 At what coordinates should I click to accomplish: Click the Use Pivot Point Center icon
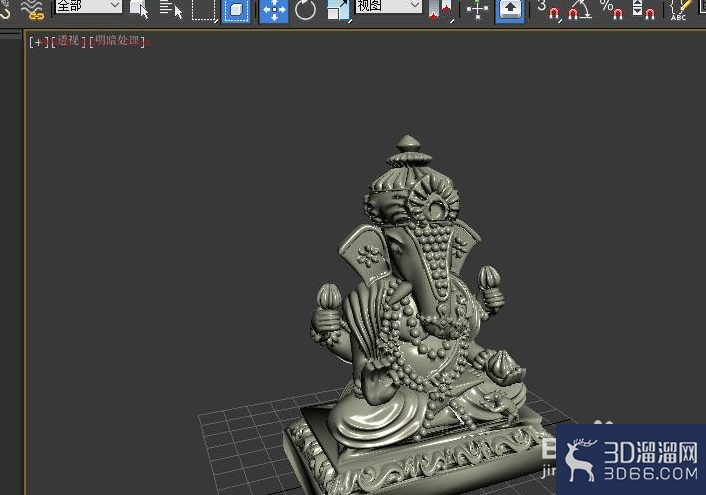tap(440, 10)
